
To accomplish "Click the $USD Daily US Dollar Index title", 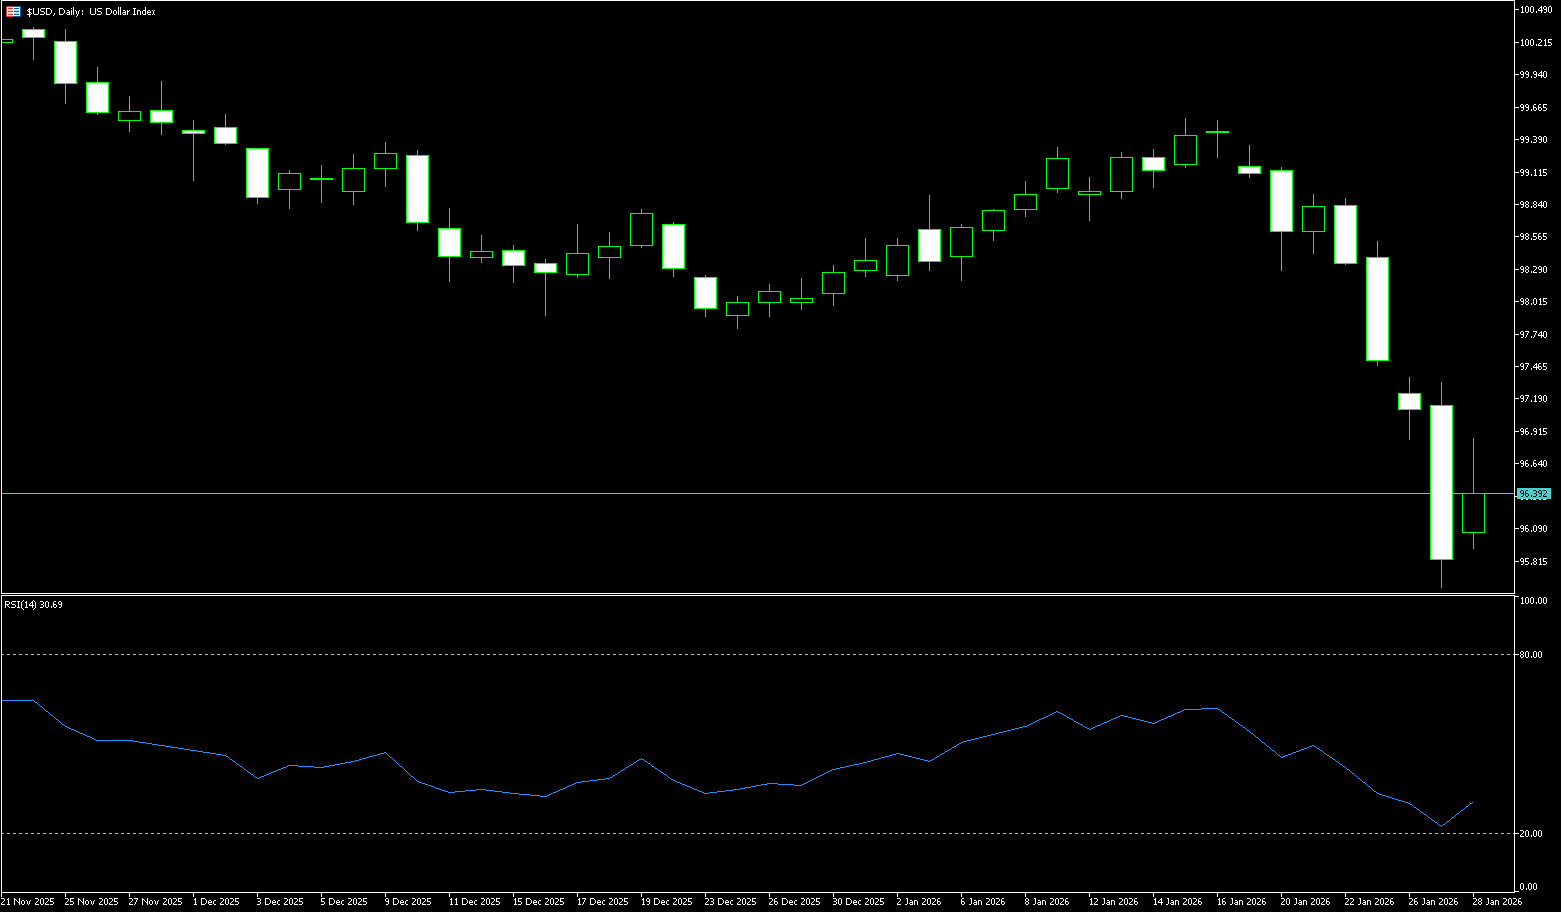I will (x=91, y=11).
